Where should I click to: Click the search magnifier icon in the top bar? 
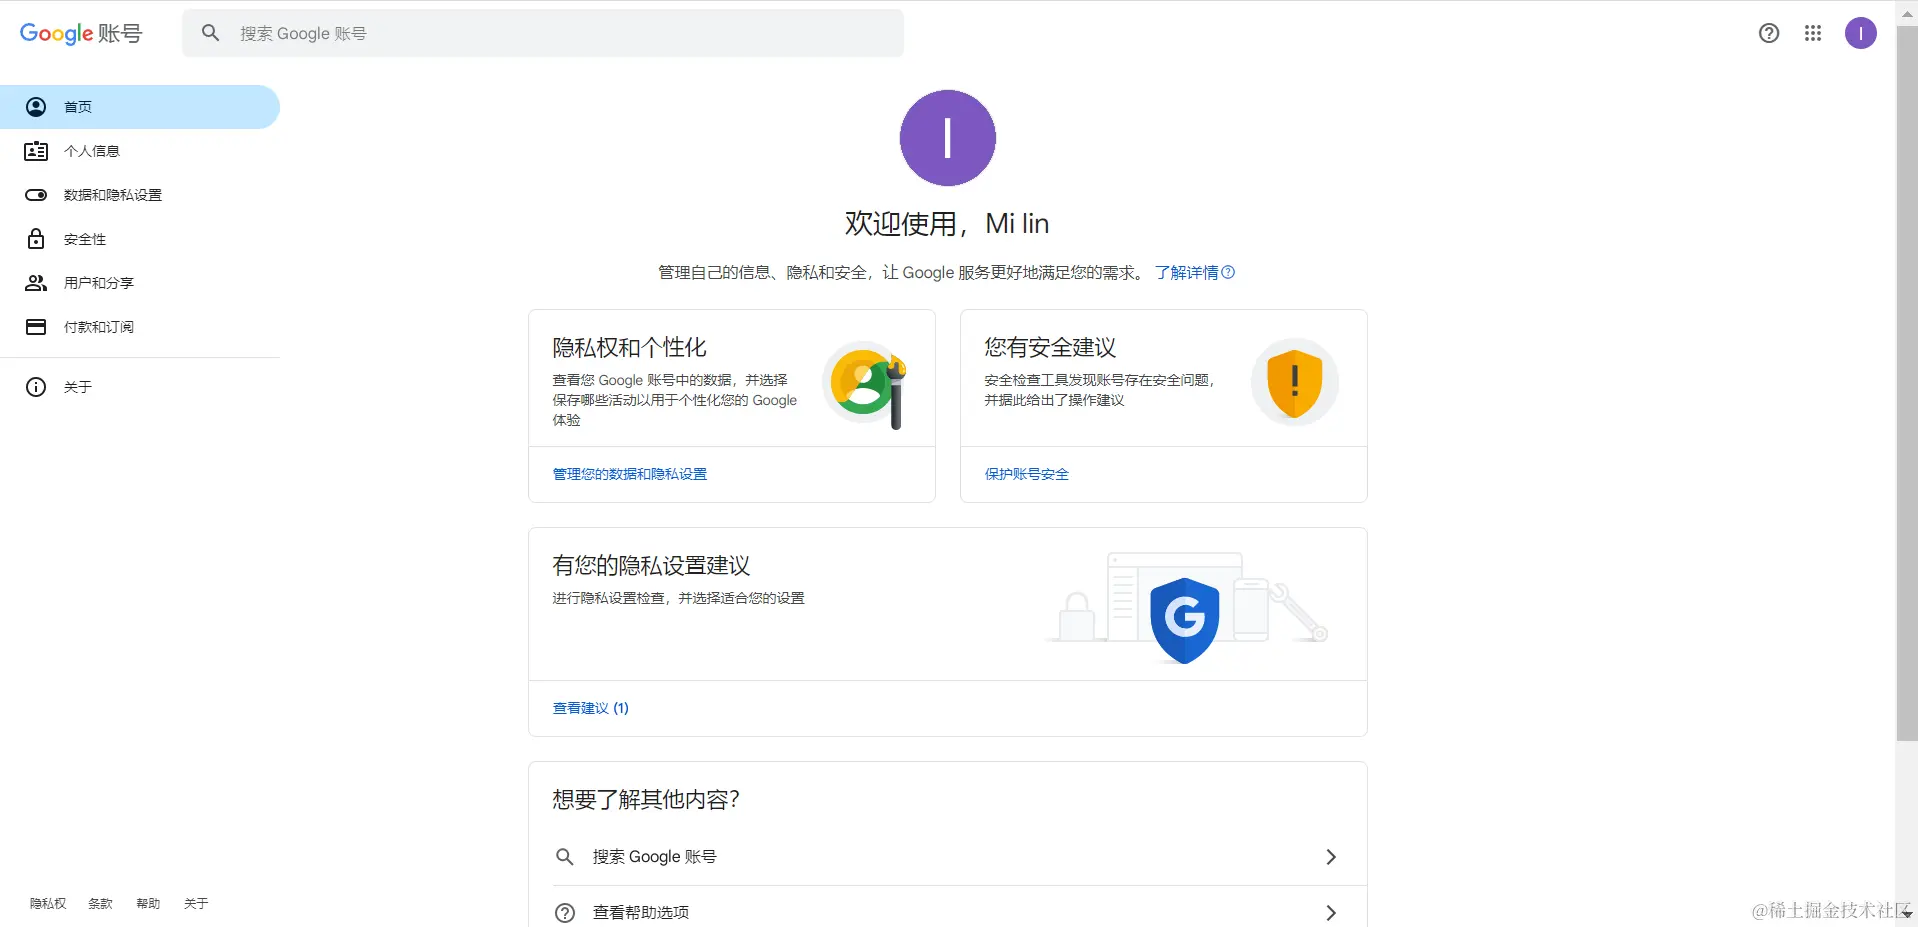click(210, 33)
